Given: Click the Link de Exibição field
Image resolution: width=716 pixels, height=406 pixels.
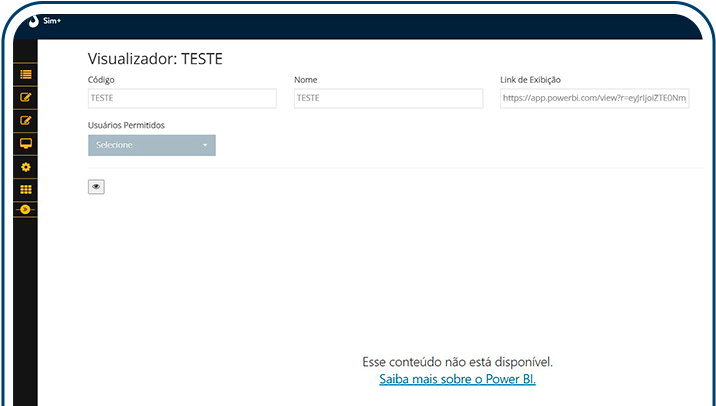Looking at the screenshot, I should tap(595, 98).
